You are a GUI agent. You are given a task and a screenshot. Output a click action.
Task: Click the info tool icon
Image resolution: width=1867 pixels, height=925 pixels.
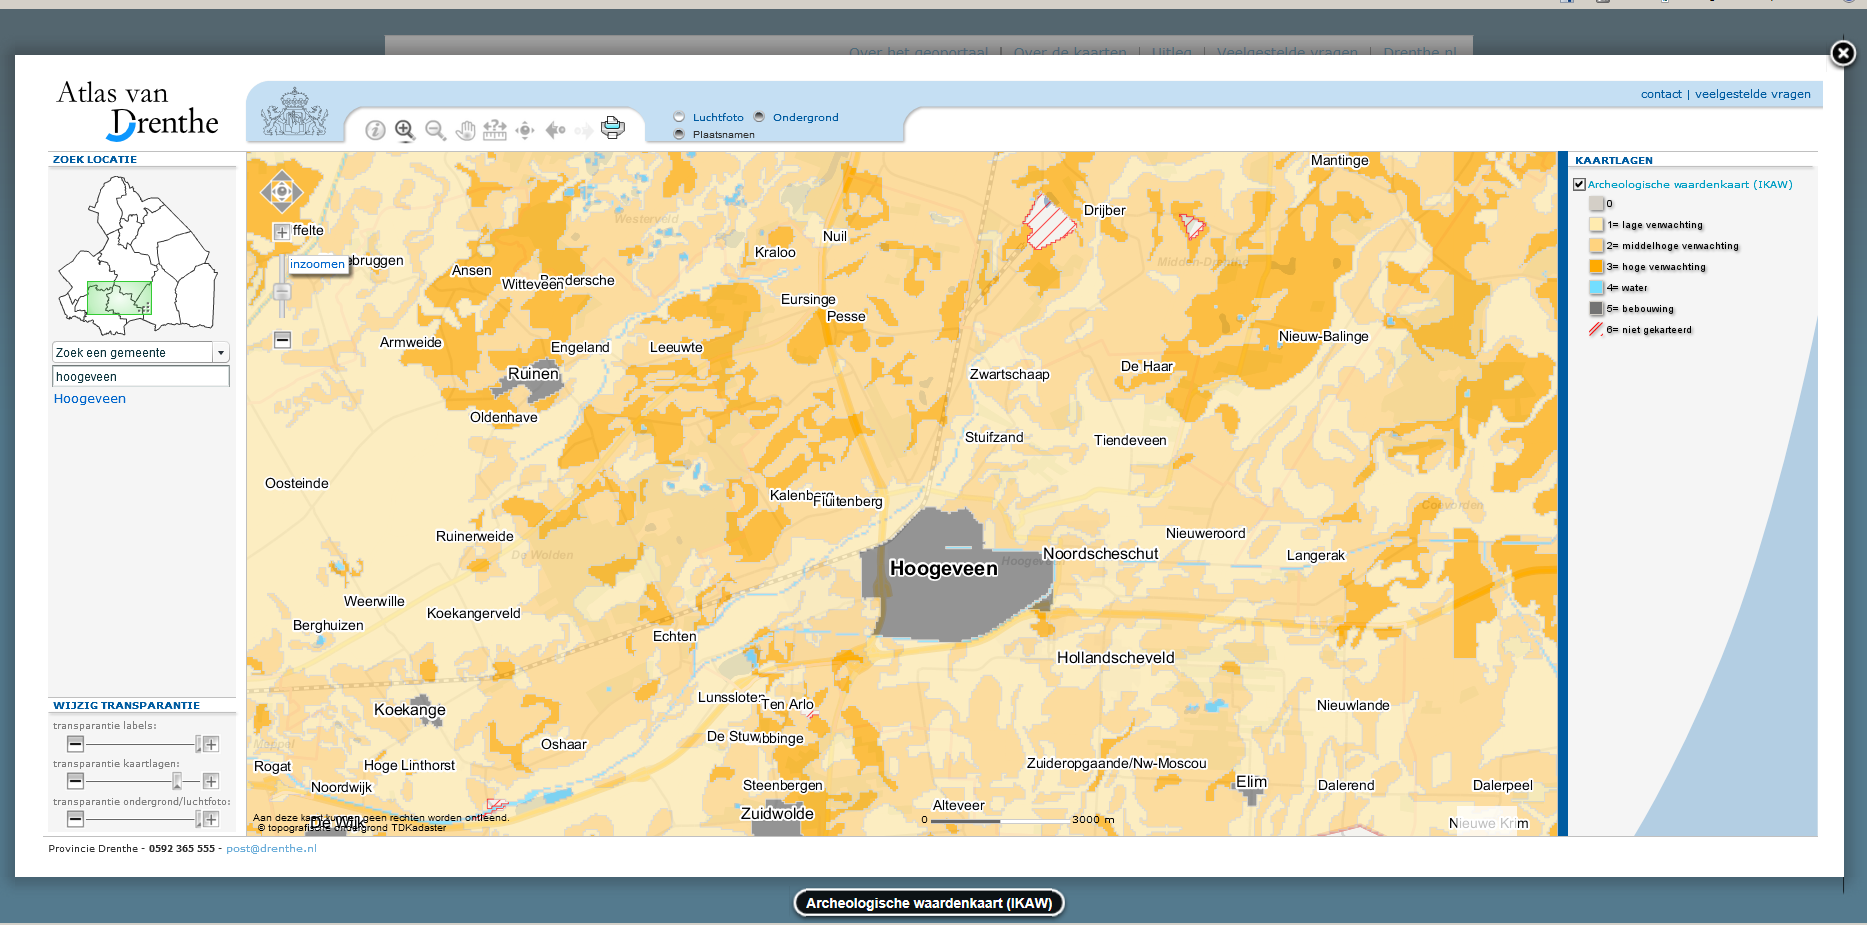pyautogui.click(x=375, y=130)
